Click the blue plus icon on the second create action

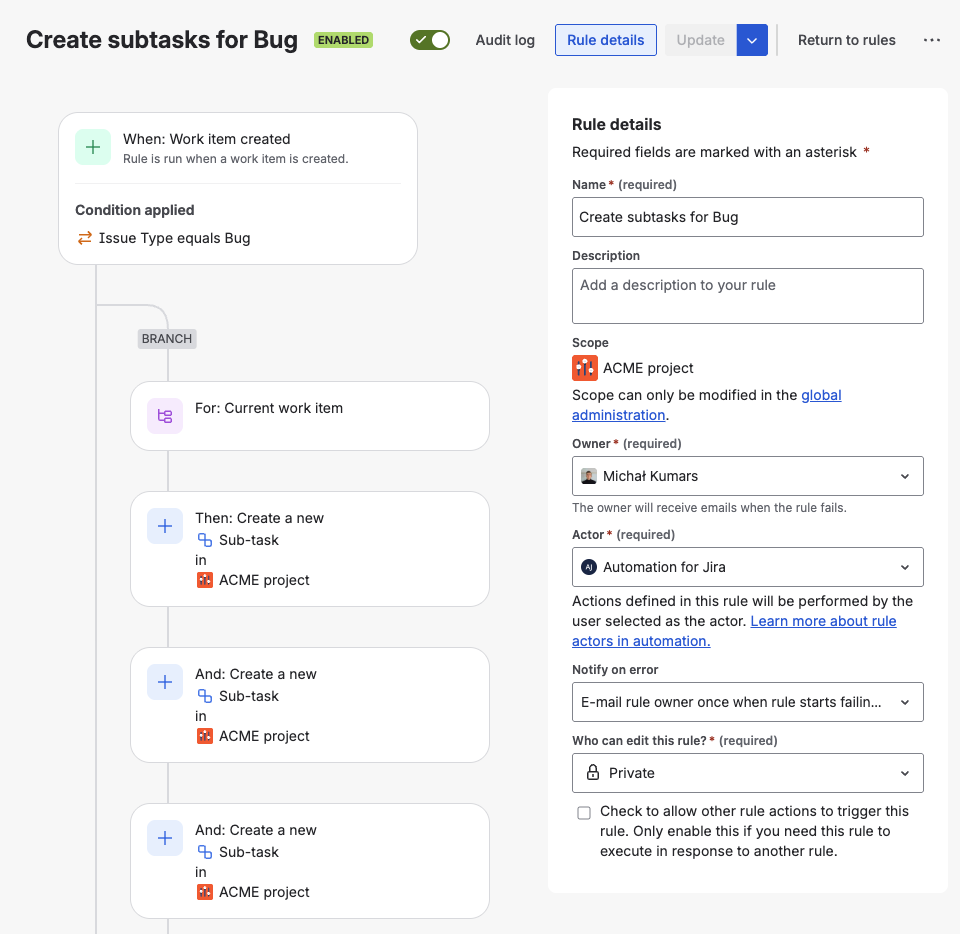pyautogui.click(x=165, y=682)
